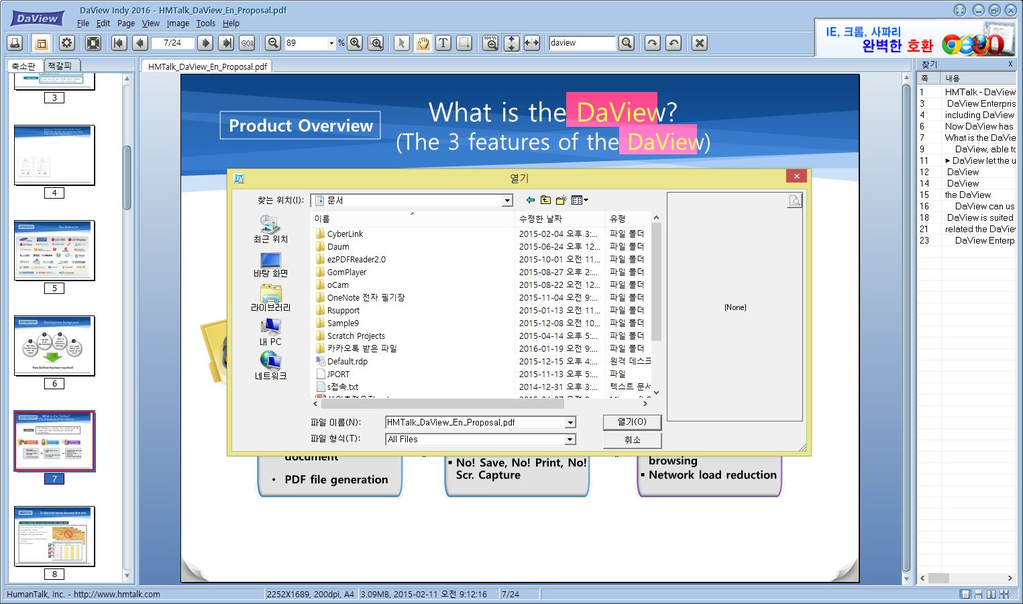This screenshot has height=604, width=1023.
Task: Click the preview toggle icon in dialog preview pane
Action: click(x=794, y=201)
